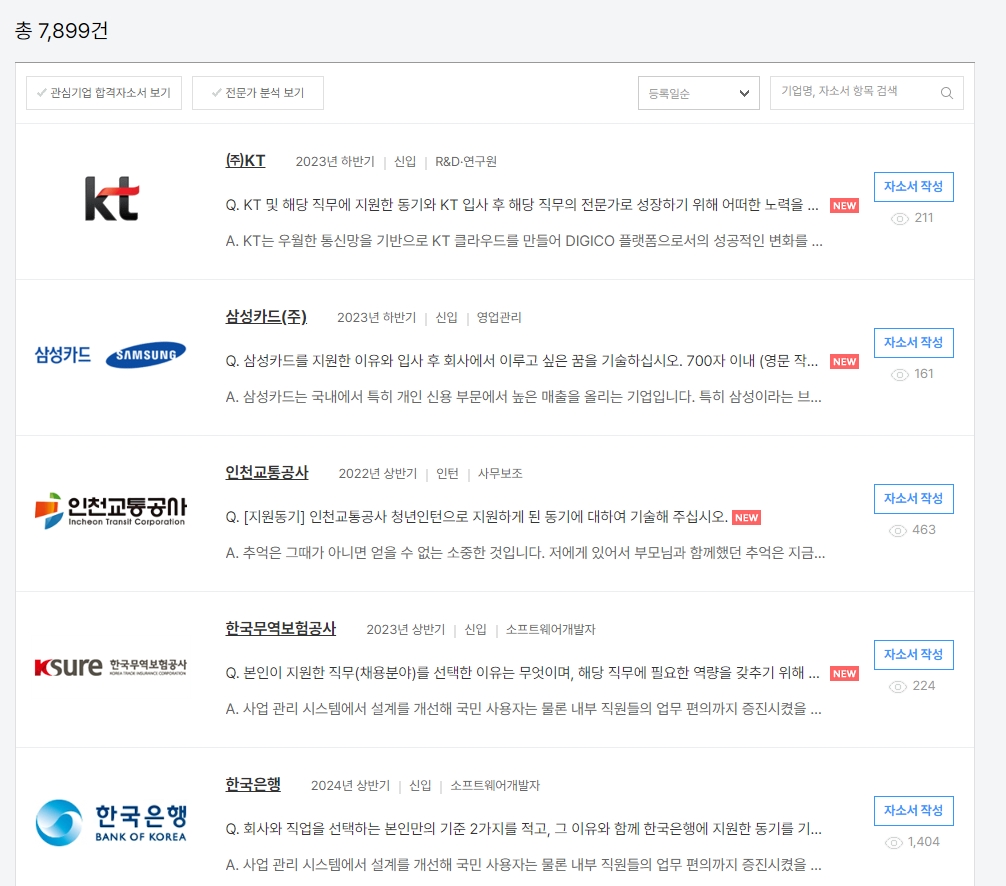Click the Bank of Korea logo

coord(110,822)
